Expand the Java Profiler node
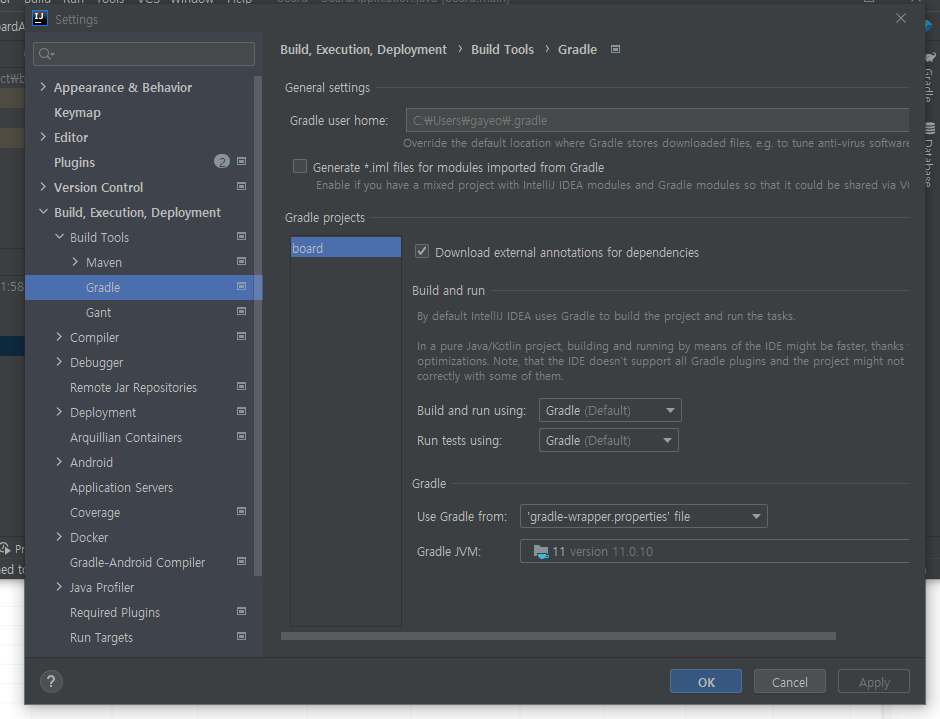940x719 pixels. 59,586
